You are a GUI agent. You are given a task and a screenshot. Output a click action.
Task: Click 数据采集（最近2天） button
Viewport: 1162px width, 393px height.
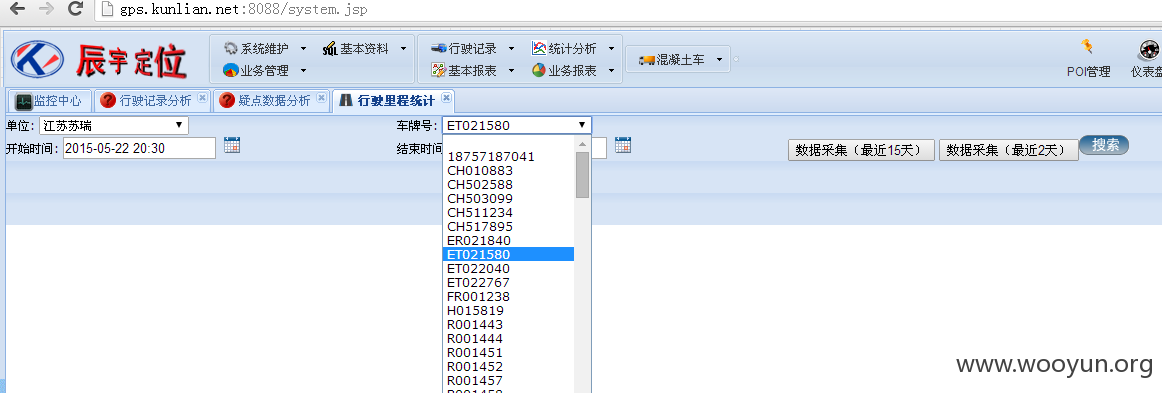1009,150
